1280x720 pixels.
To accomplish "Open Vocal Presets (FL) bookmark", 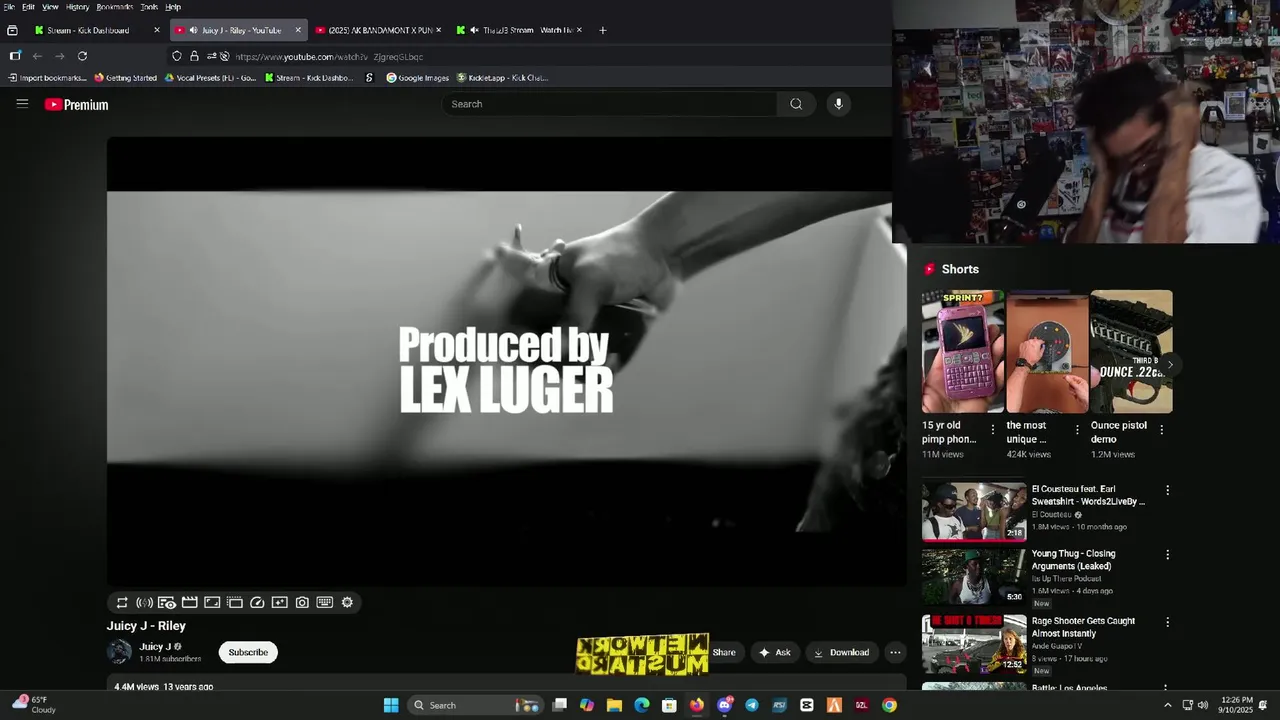I will tap(210, 78).
